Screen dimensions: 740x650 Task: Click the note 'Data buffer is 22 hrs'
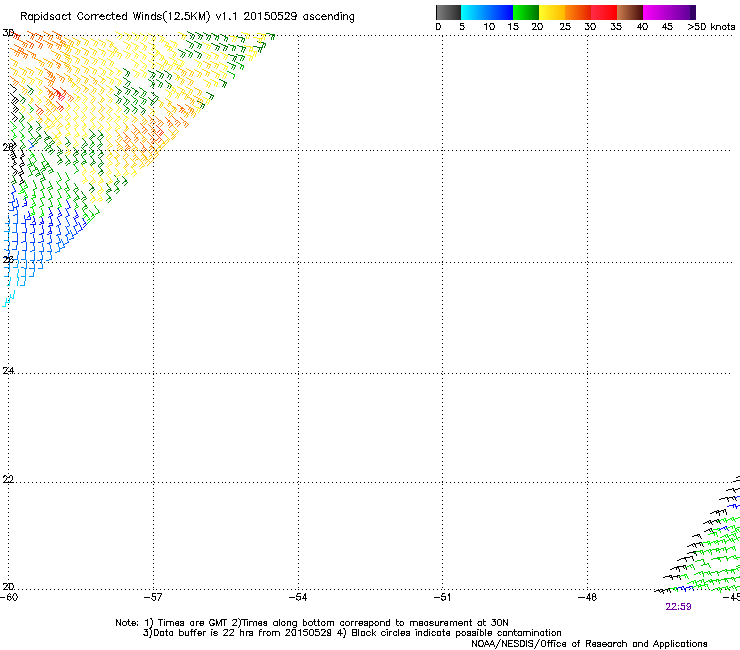(x=204, y=633)
